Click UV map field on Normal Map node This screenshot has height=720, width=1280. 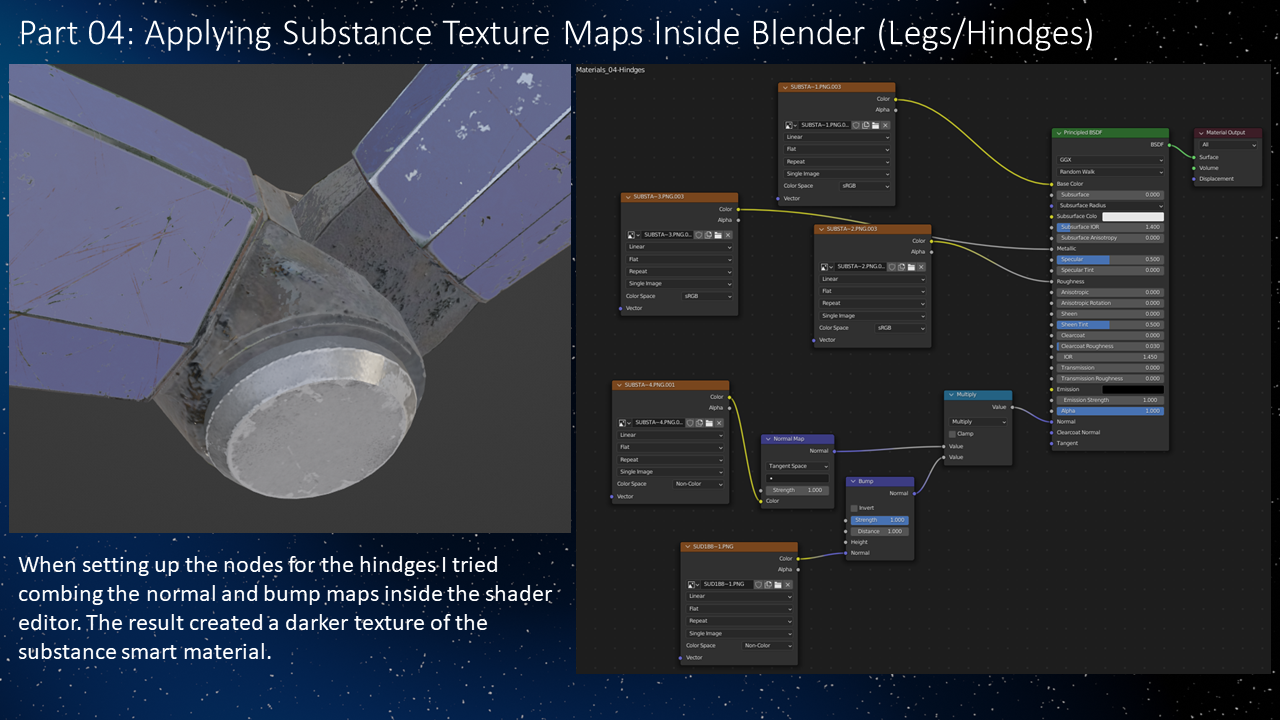pyautogui.click(x=797, y=478)
